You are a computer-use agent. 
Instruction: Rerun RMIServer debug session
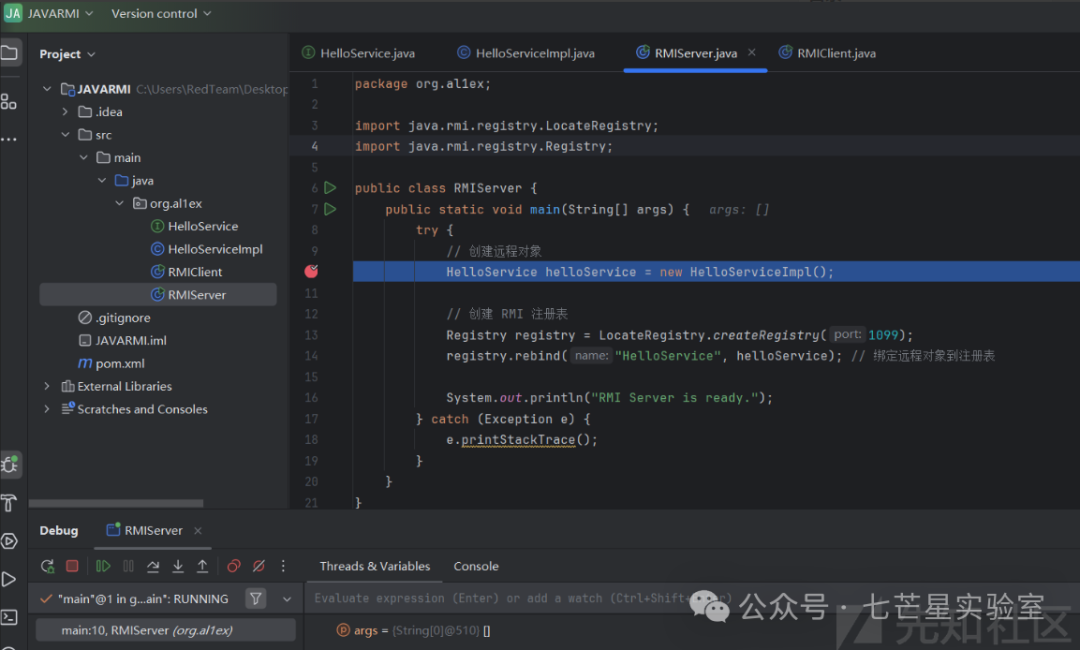click(x=48, y=566)
